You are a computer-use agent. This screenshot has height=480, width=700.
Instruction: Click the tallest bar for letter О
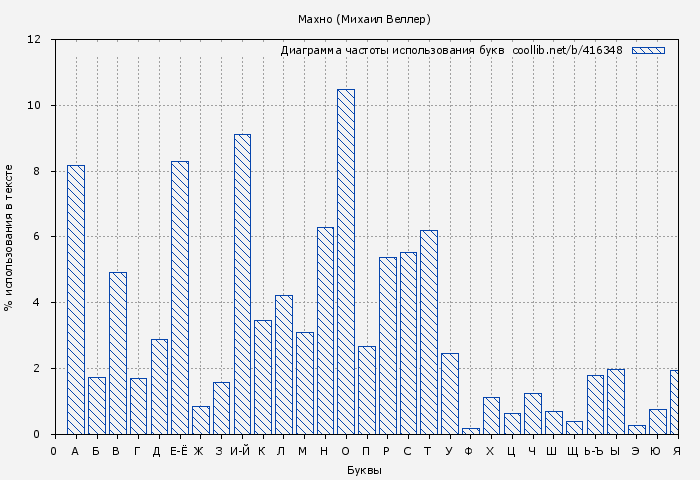point(346,261)
